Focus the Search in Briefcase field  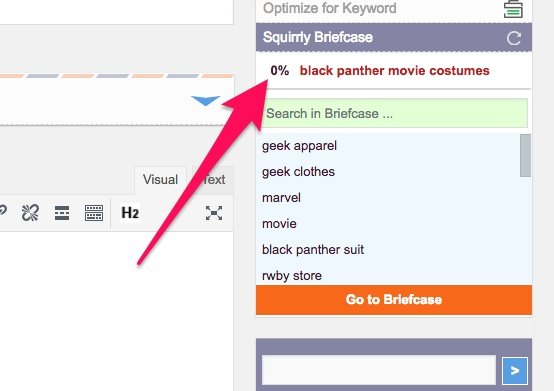pos(395,113)
